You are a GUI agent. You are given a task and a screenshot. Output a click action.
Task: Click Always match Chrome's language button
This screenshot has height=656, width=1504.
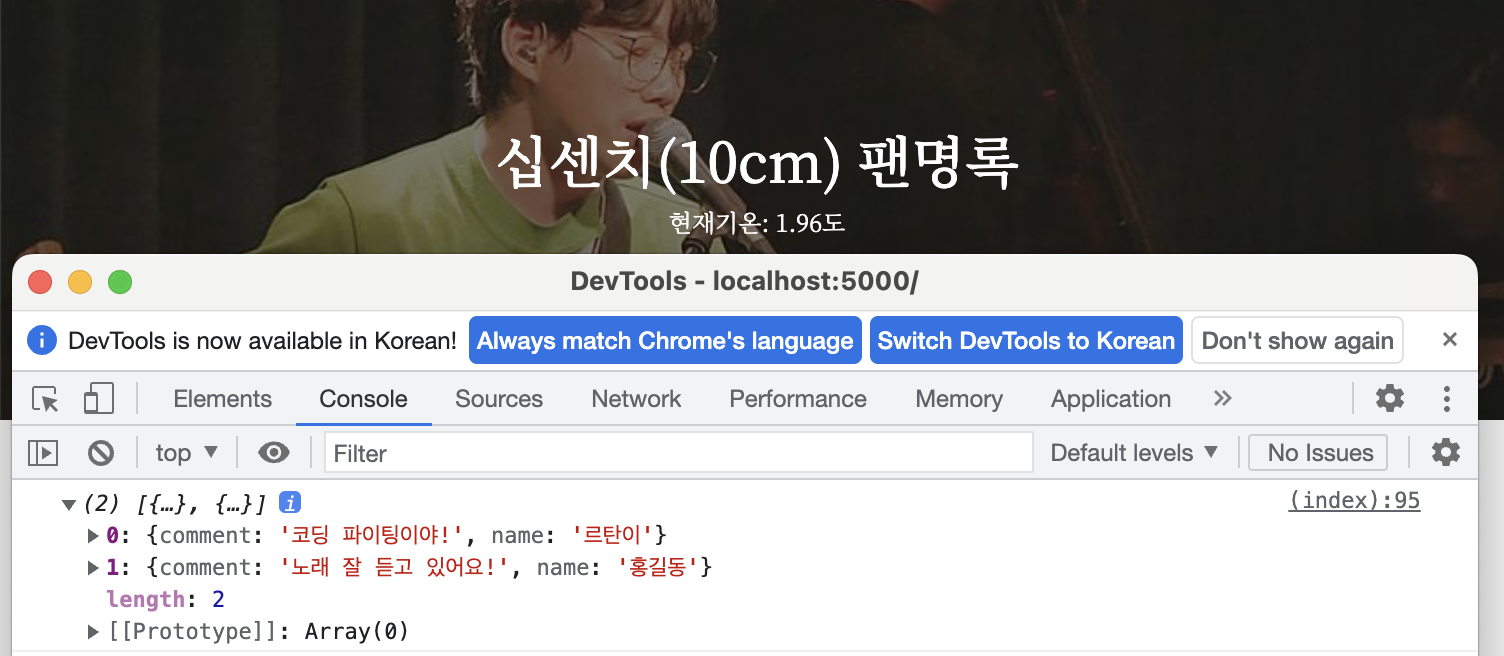pyautogui.click(x=665, y=340)
